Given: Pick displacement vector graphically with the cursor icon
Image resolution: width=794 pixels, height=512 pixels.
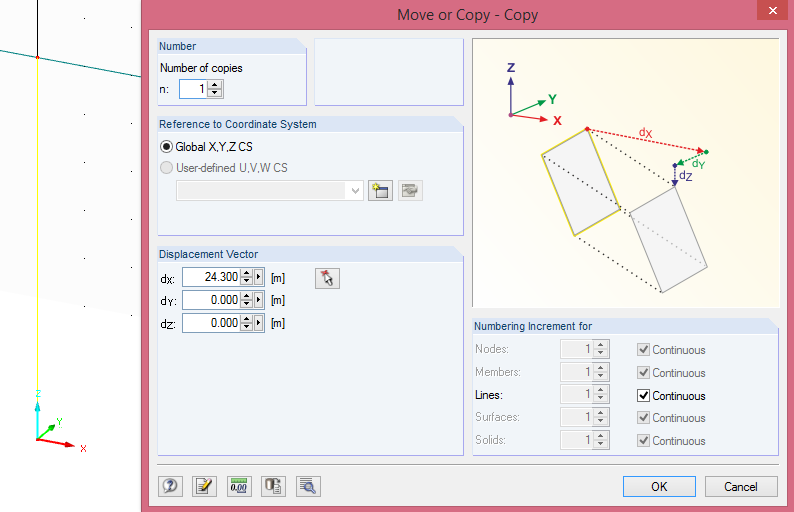Looking at the screenshot, I should tap(327, 279).
